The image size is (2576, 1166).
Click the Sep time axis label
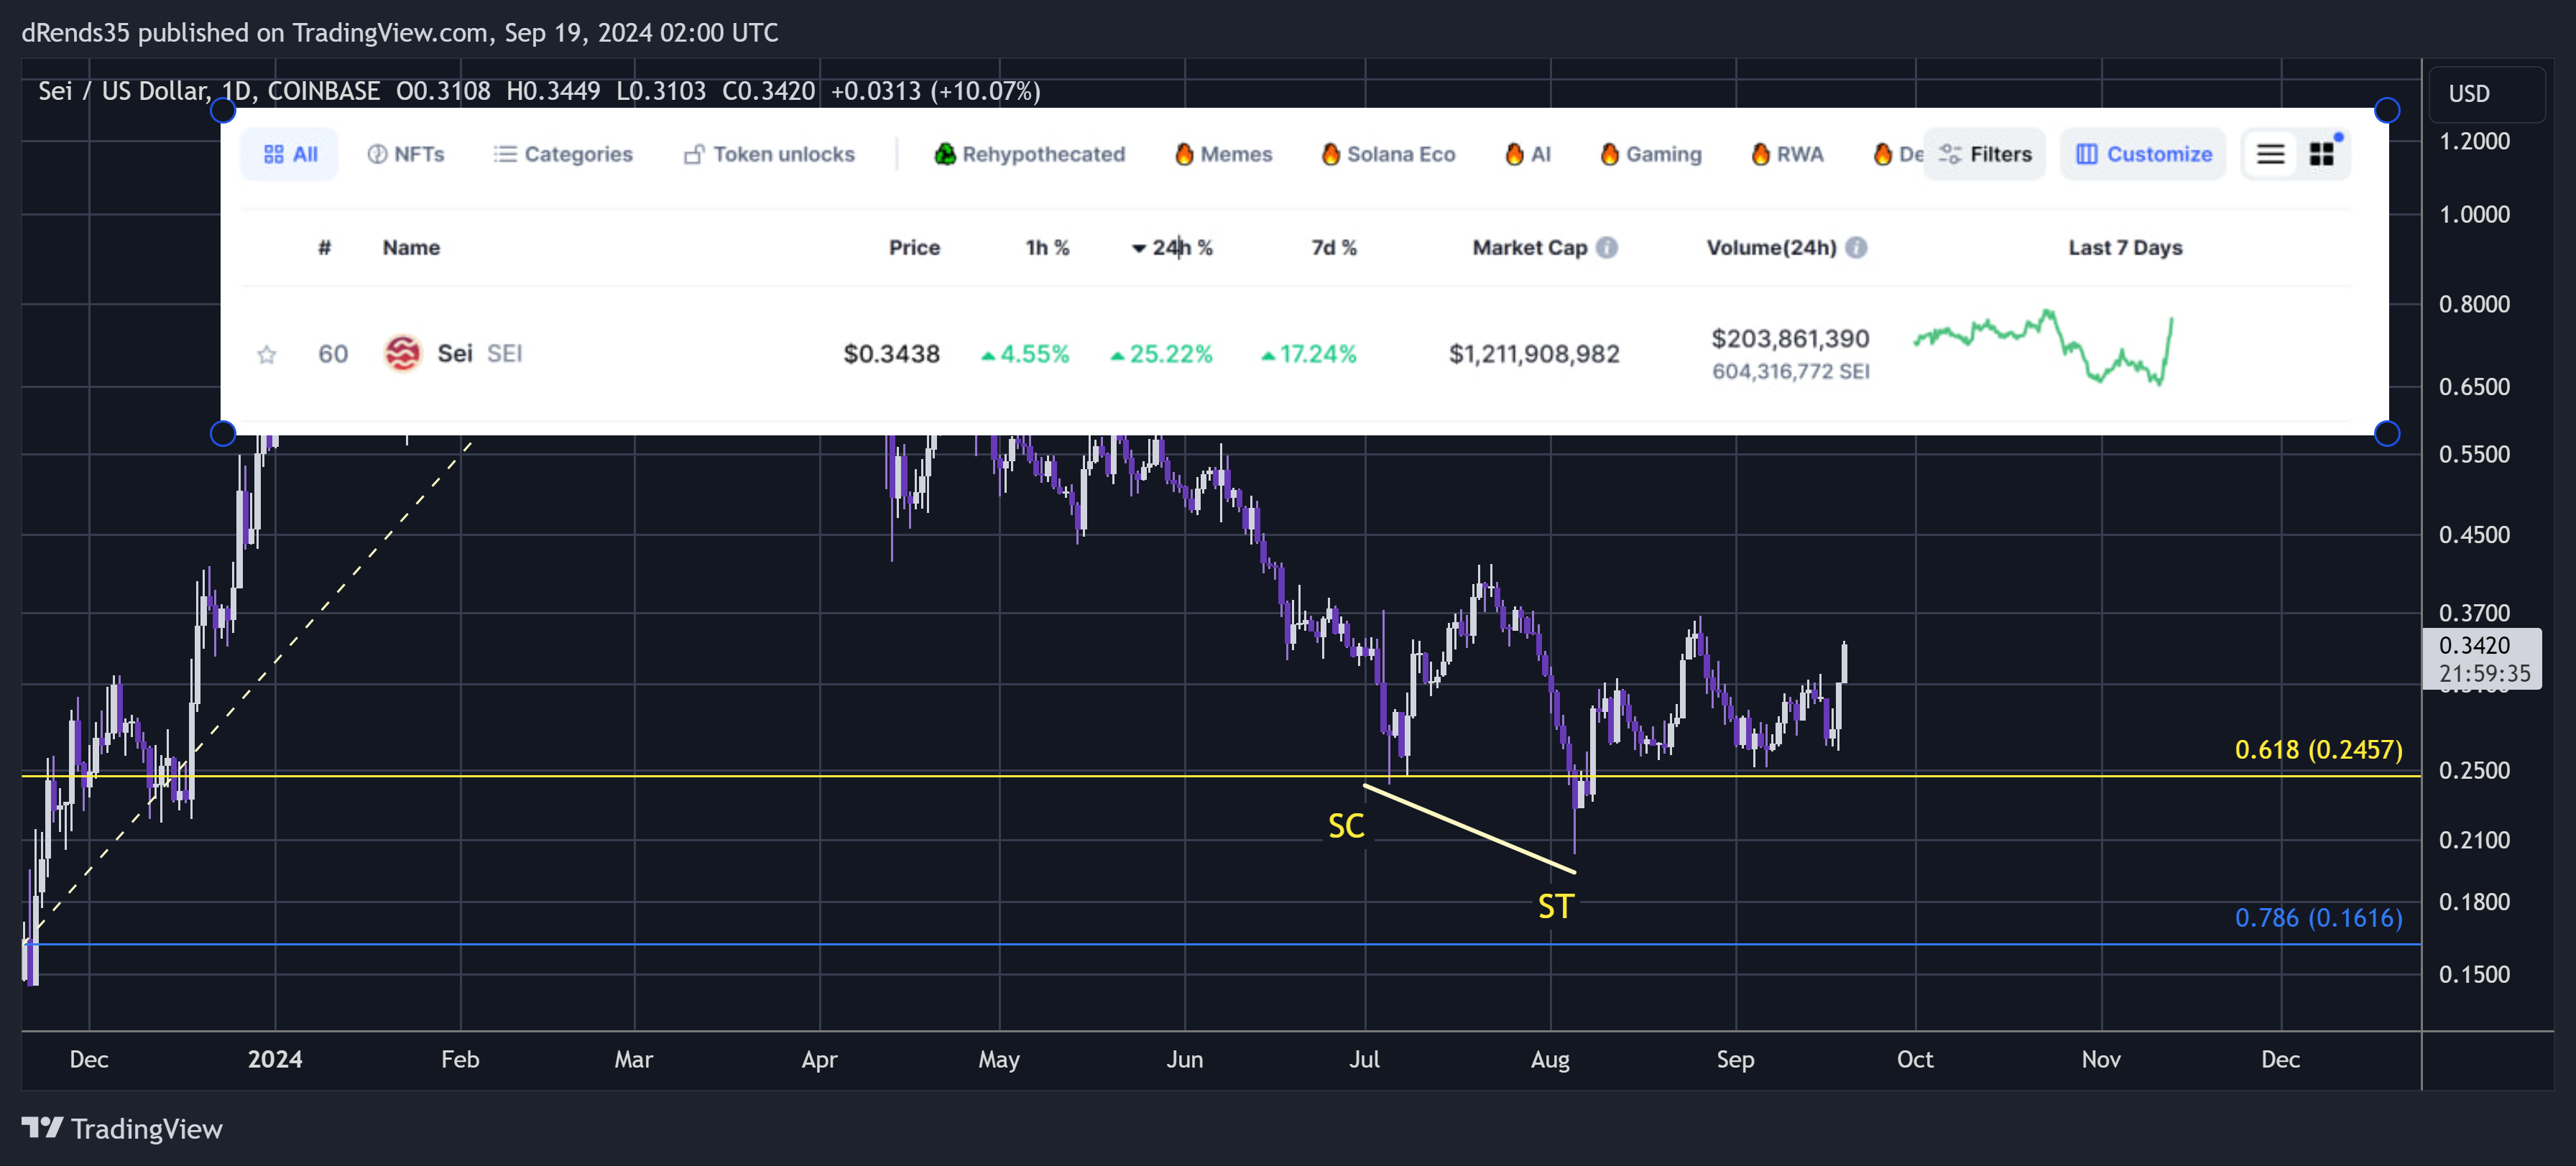point(1735,1059)
